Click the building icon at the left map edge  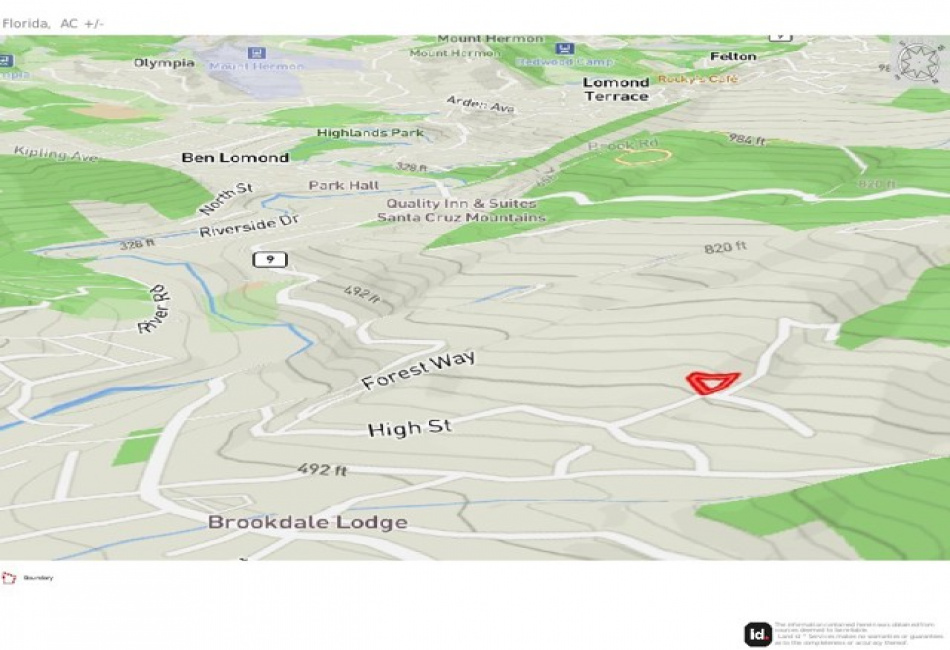5,61
